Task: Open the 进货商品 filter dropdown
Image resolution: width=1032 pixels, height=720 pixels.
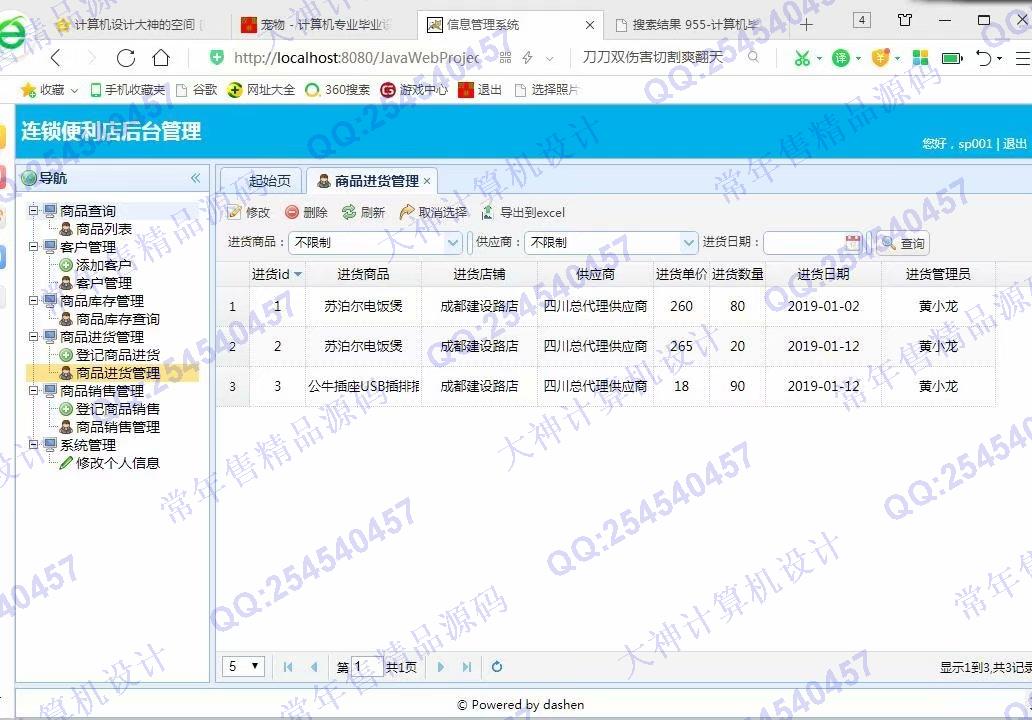Action: tap(453, 242)
